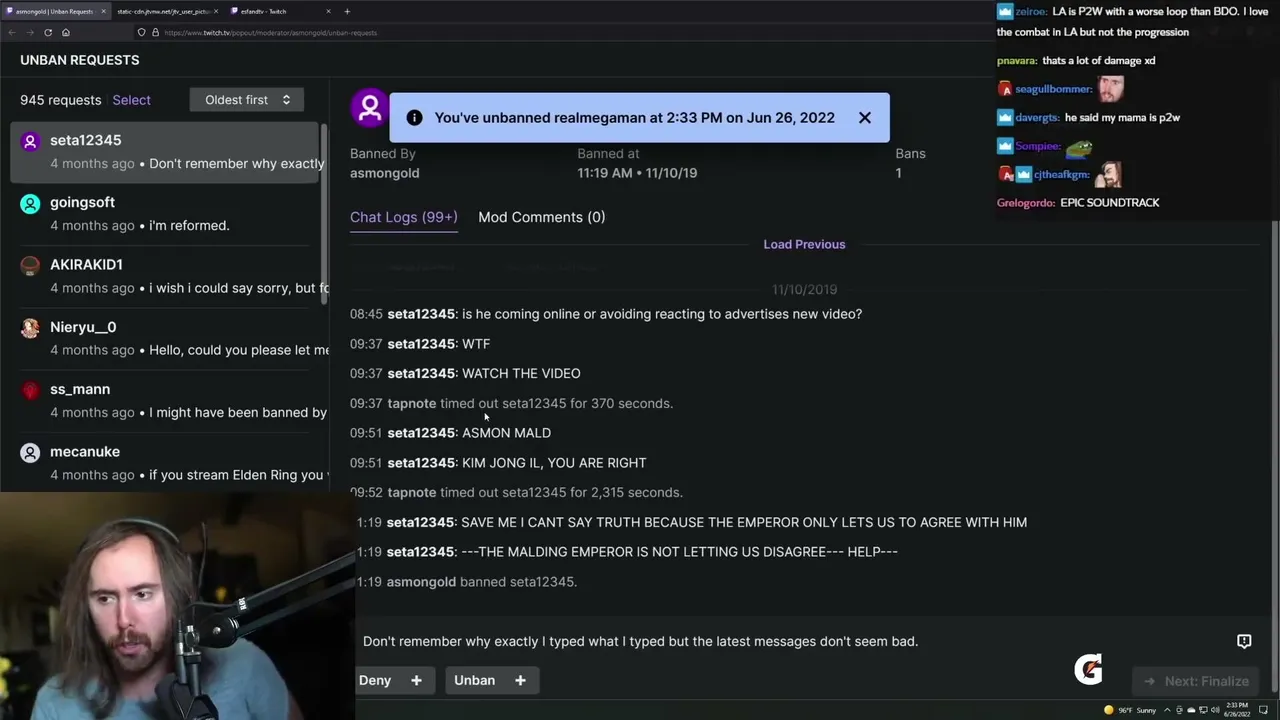Click the banned-at time 11:19 AM • 11/10/19
Screen dimensions: 1280x720
point(637,173)
